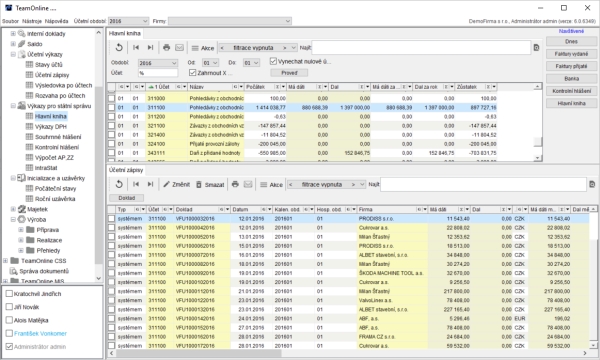Click the Doklad button
This screenshot has width=600, height=360.
pyautogui.click(x=127, y=198)
